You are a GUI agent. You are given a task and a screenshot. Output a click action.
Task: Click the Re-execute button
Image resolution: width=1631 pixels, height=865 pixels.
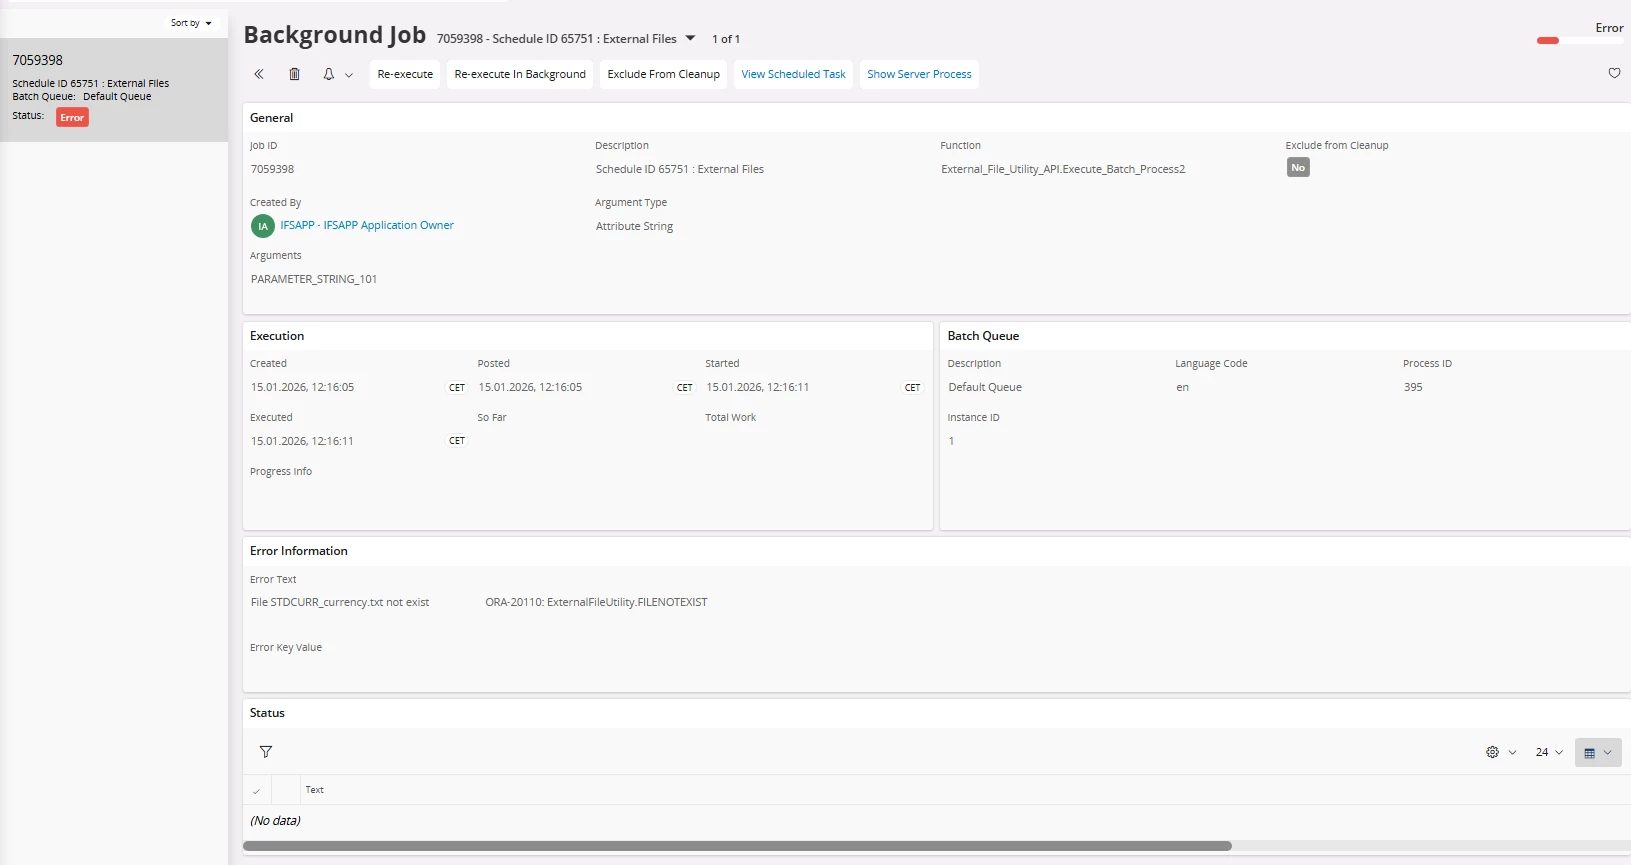click(405, 74)
